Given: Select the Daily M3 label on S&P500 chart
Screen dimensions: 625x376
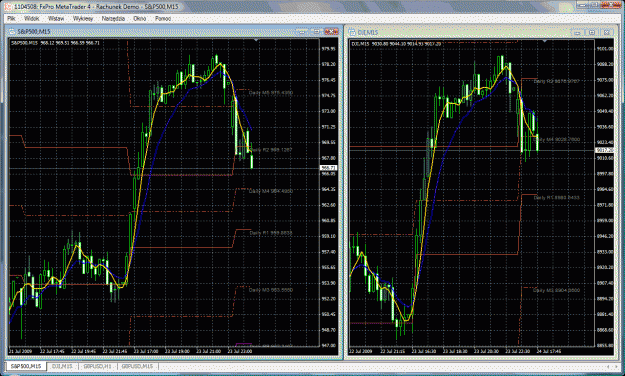Looking at the screenshot, I should tap(271, 290).
